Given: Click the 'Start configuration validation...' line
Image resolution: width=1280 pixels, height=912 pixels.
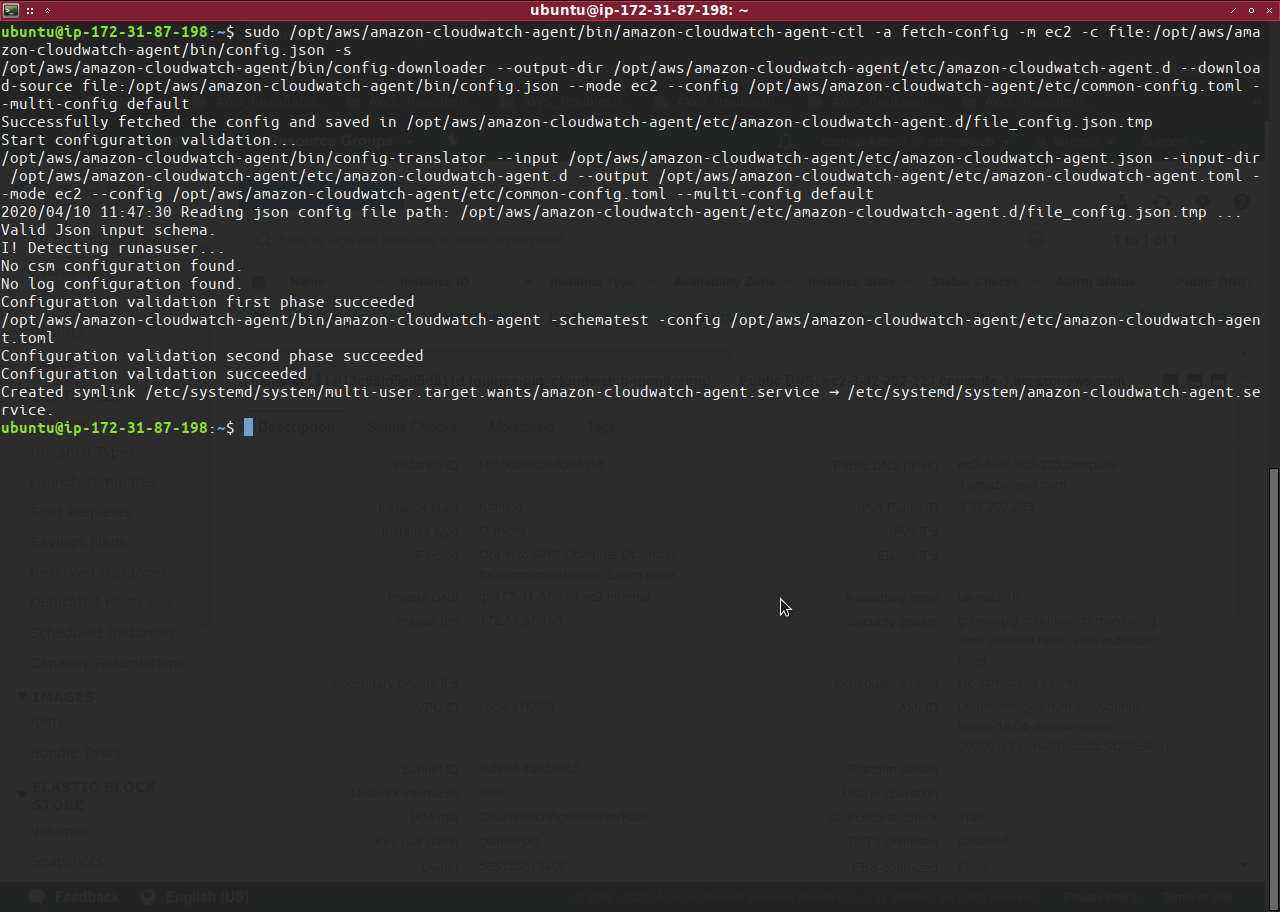Looking at the screenshot, I should (x=150, y=140).
